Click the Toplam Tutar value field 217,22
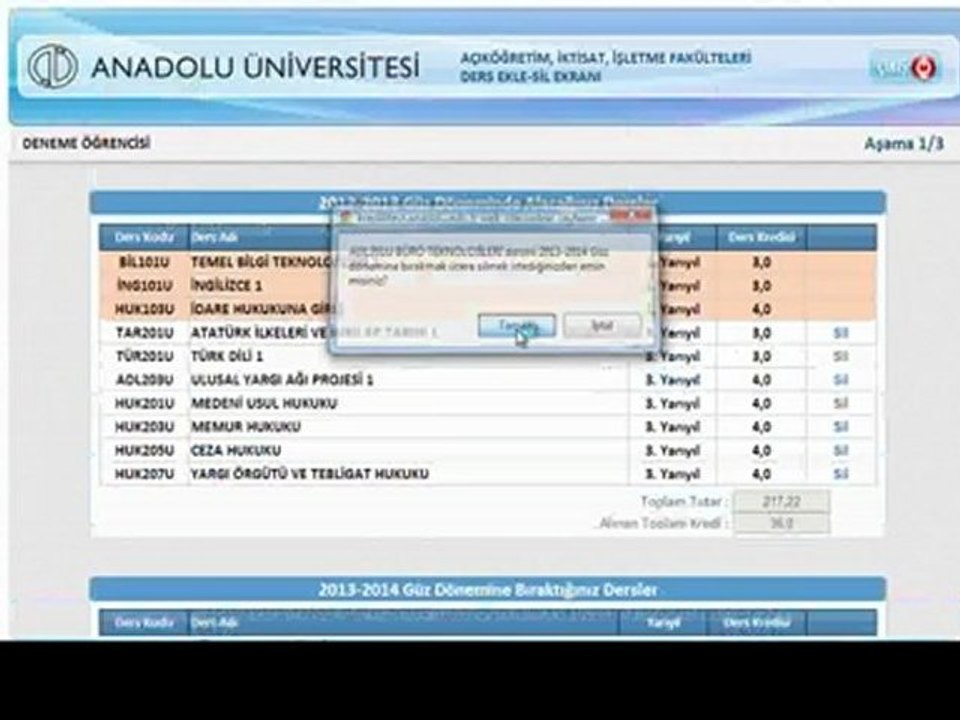This screenshot has width=960, height=720. (782, 501)
